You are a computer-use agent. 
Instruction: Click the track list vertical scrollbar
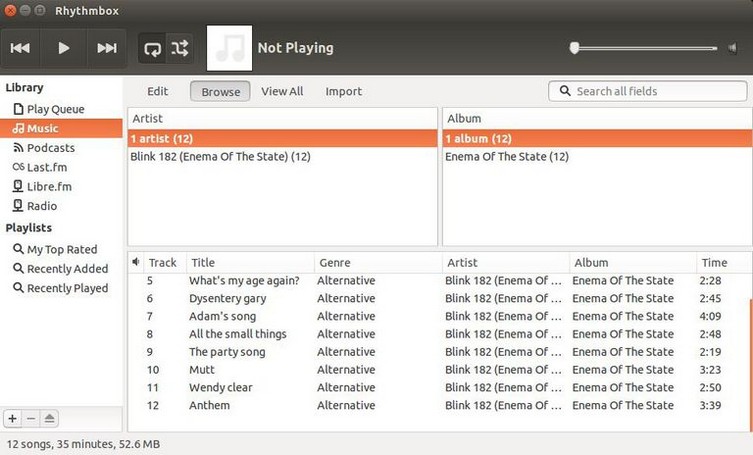(751, 365)
